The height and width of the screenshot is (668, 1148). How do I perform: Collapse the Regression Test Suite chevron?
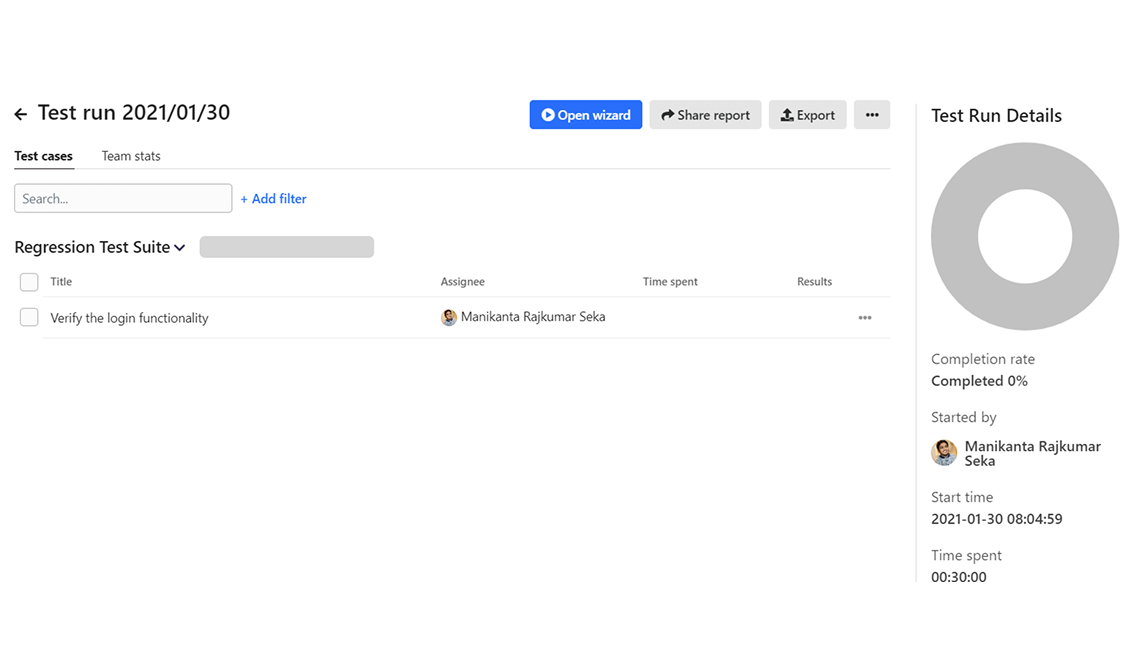[180, 248]
